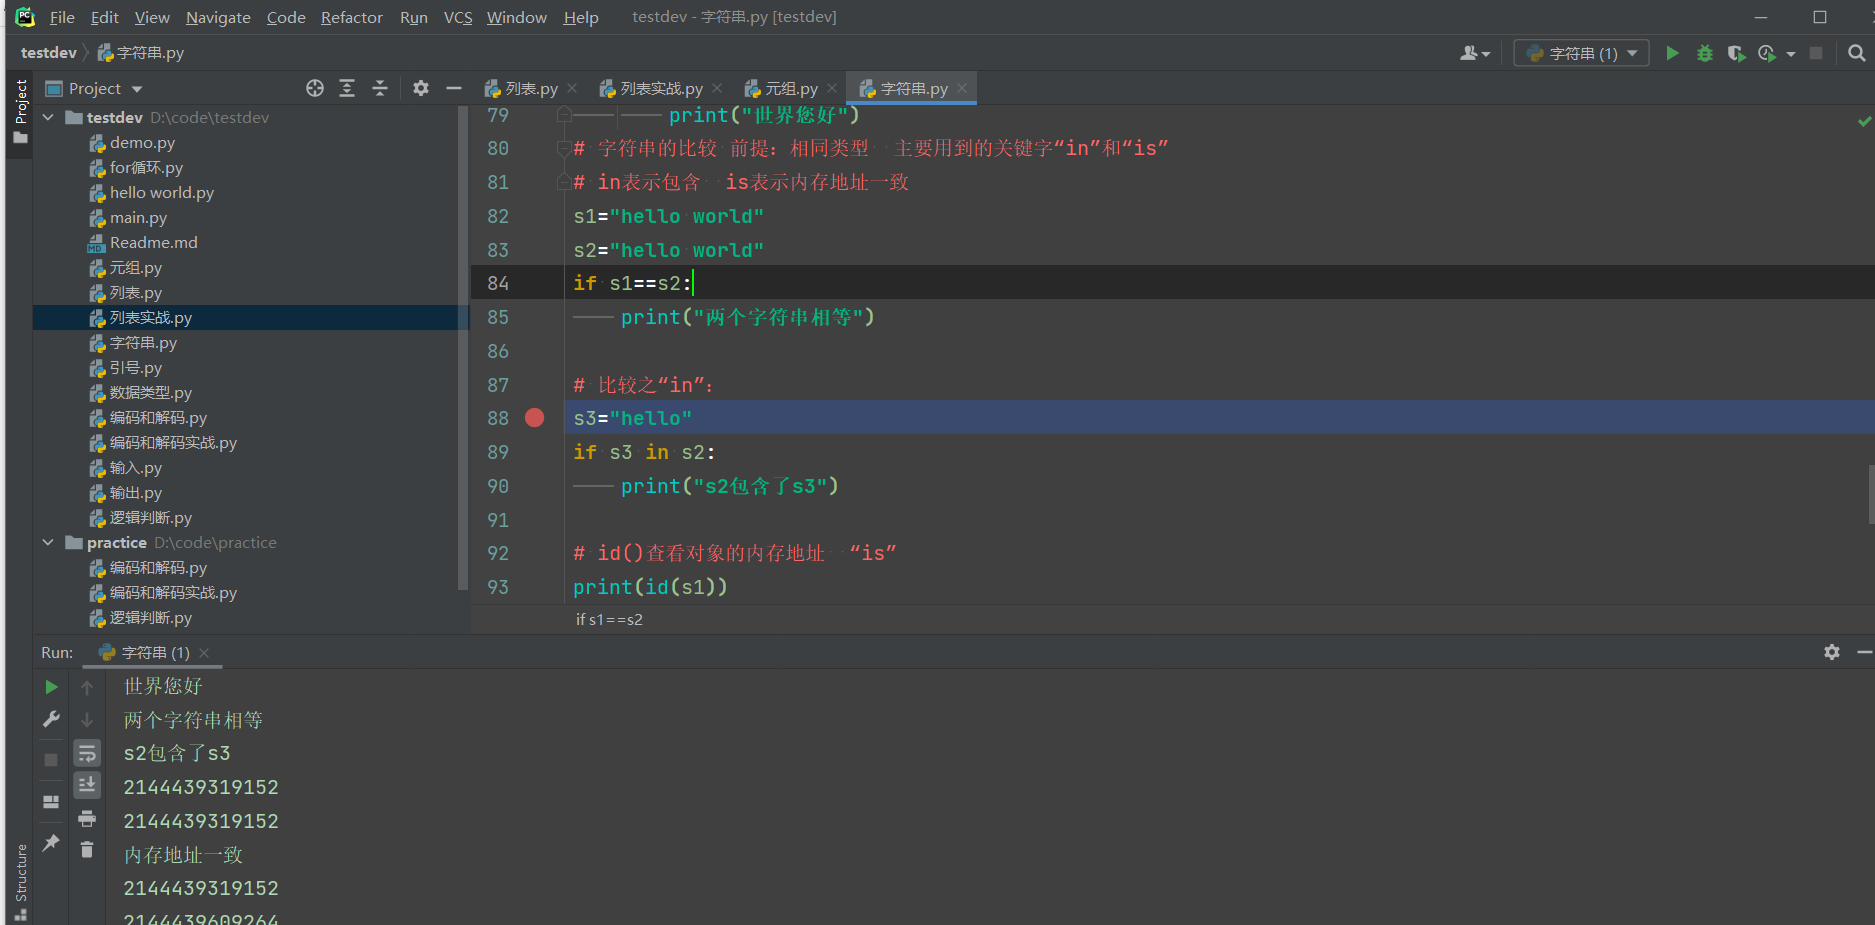Close the 字符串.py editor tab
Screen dimensions: 1875x925
[x=962, y=88]
